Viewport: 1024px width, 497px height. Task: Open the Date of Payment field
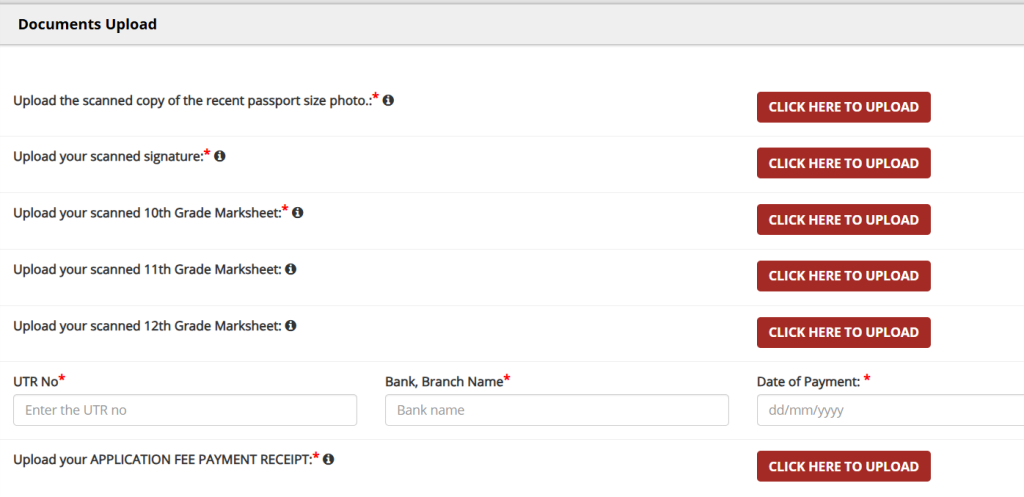point(890,410)
